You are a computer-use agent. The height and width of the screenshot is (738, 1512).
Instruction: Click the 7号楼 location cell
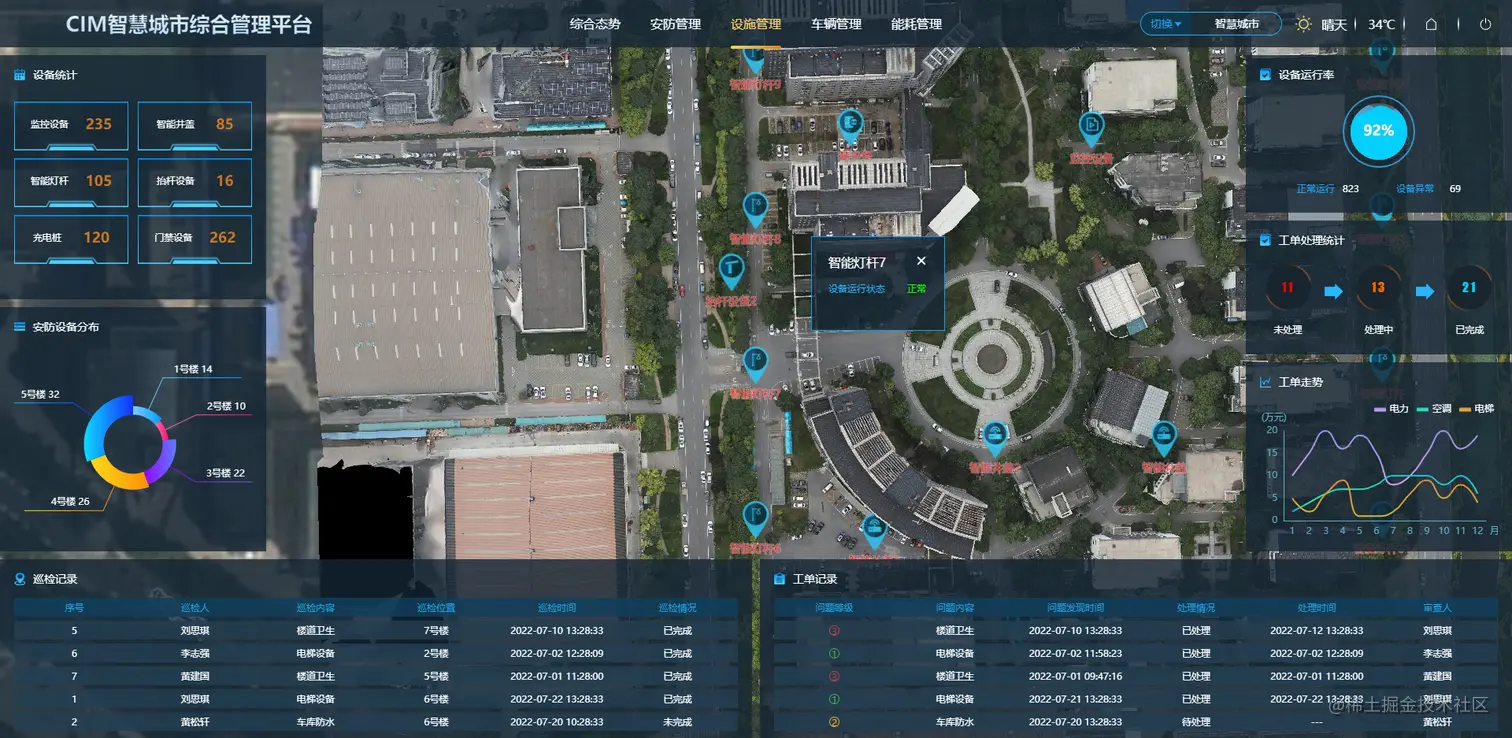click(x=436, y=631)
